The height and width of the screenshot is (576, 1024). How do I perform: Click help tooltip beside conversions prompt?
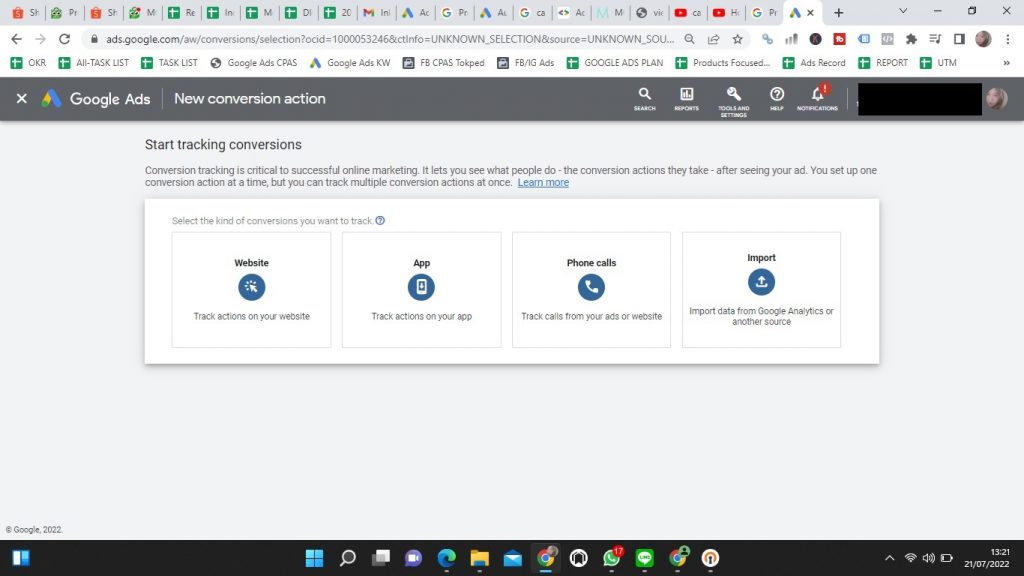coord(380,221)
